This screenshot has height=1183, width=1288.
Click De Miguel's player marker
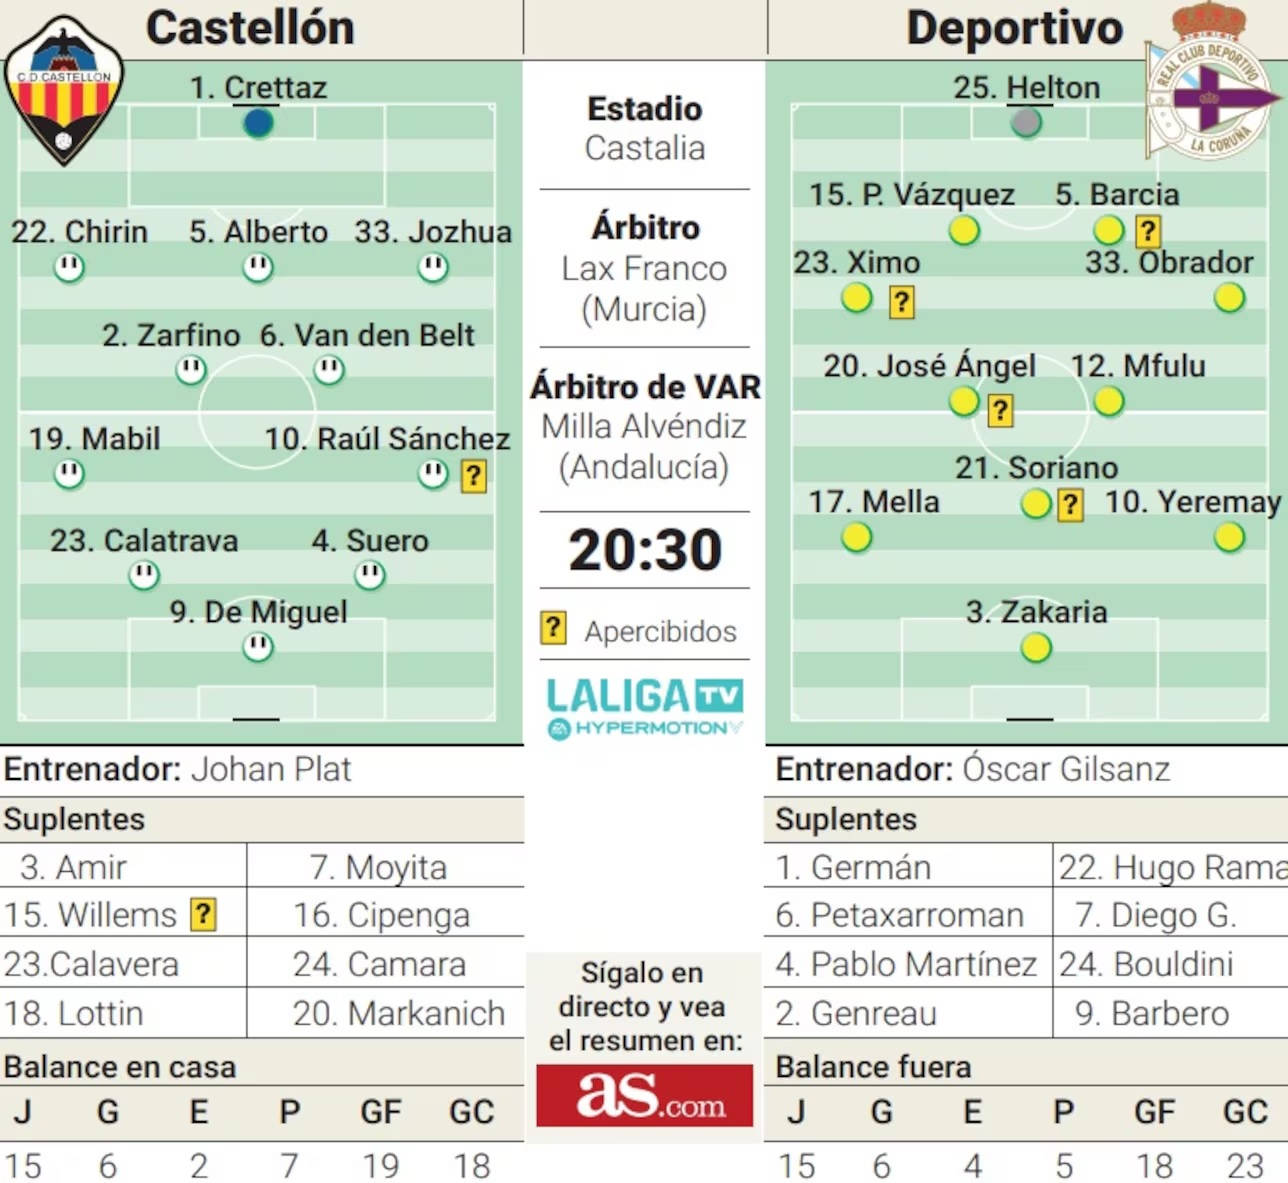[258, 648]
